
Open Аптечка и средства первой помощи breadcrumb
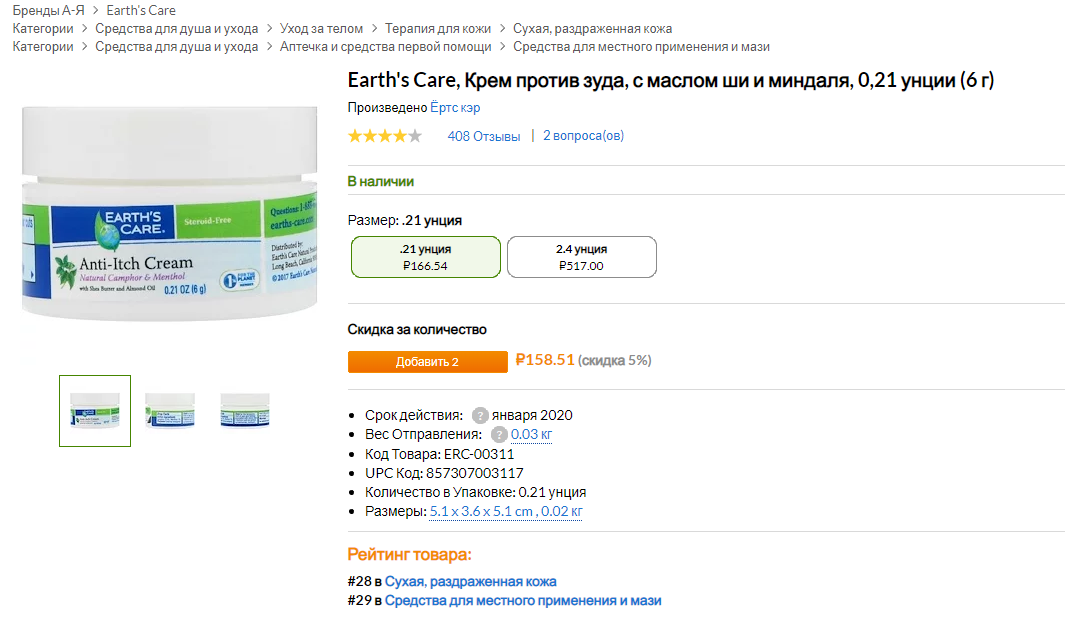(x=385, y=47)
